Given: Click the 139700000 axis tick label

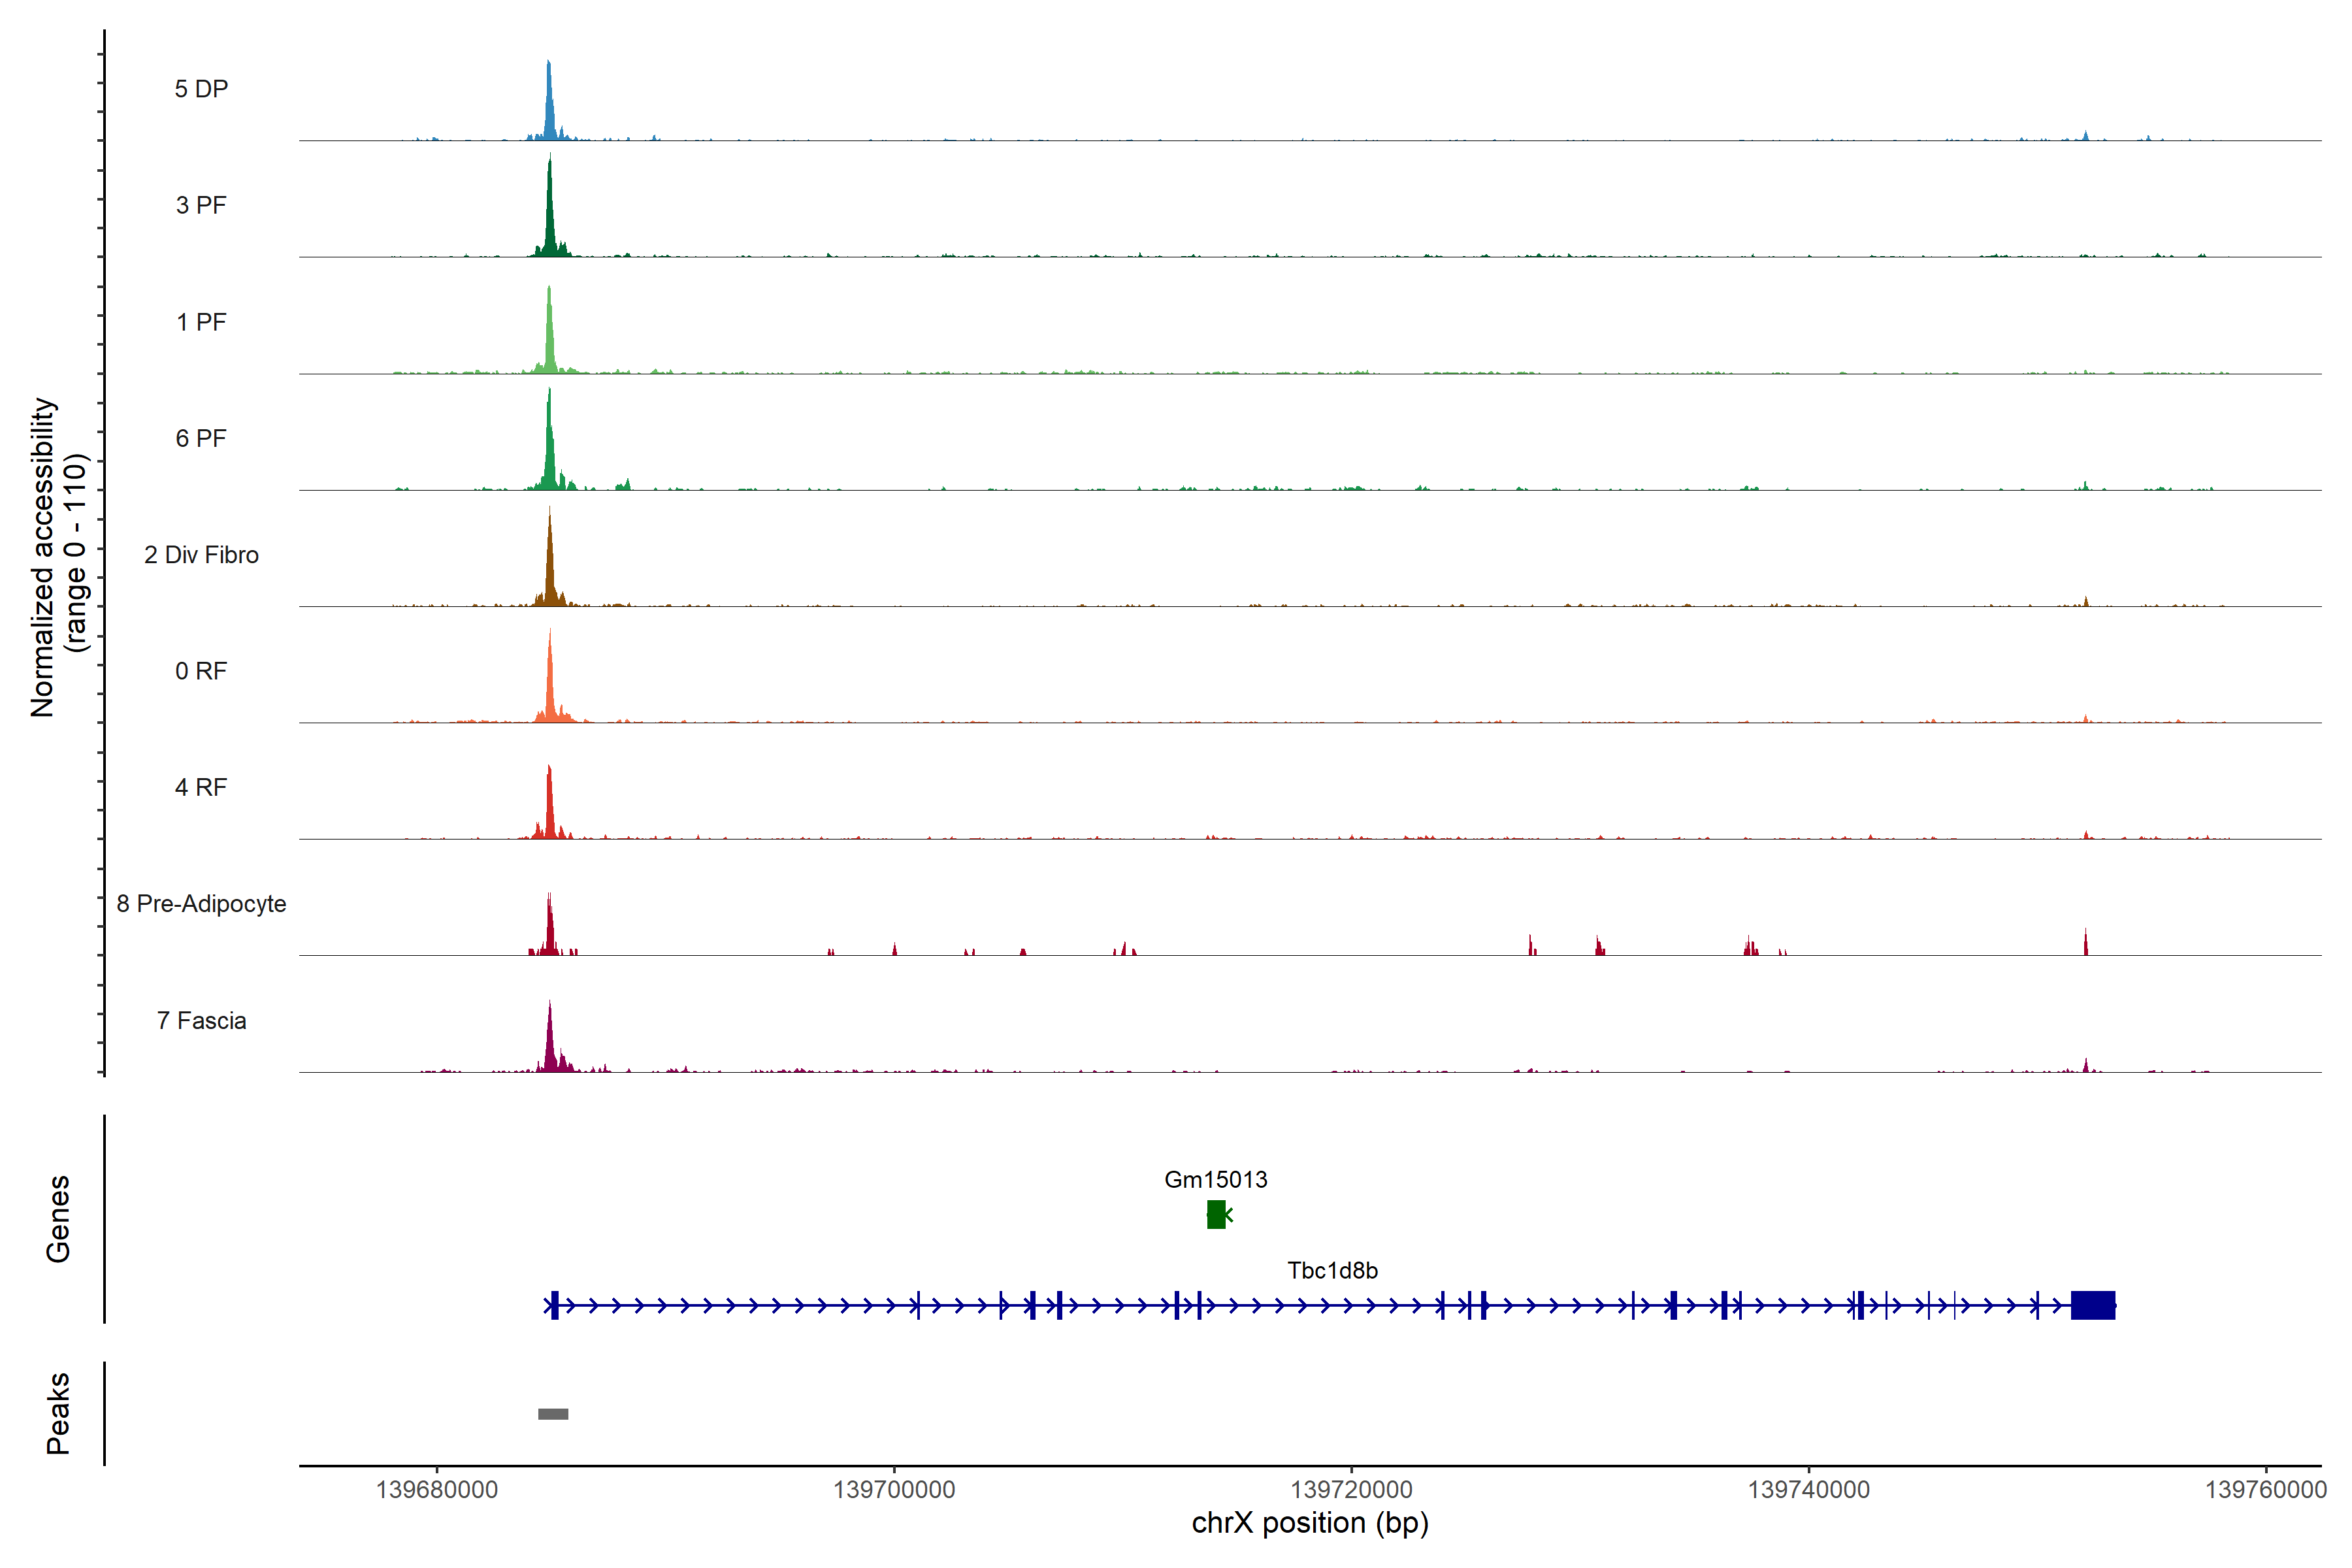Looking at the screenshot, I should (894, 1490).
